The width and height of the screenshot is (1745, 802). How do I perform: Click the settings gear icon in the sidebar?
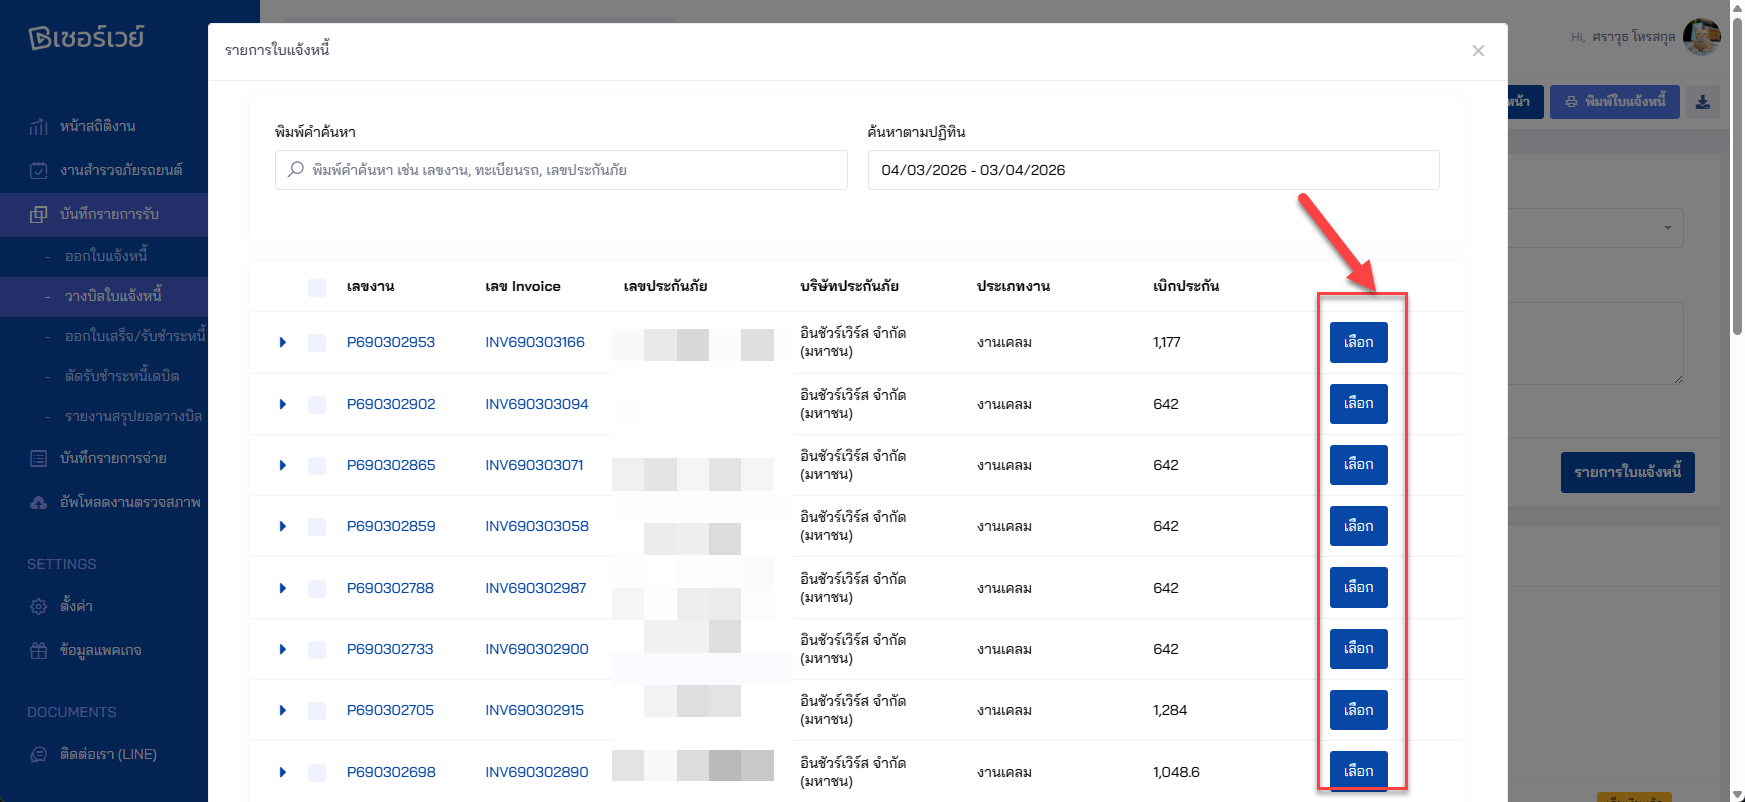point(39,606)
